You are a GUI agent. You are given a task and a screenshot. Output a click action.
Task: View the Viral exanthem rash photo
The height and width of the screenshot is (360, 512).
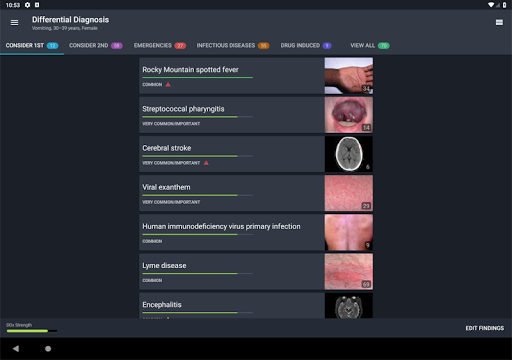coord(349,193)
